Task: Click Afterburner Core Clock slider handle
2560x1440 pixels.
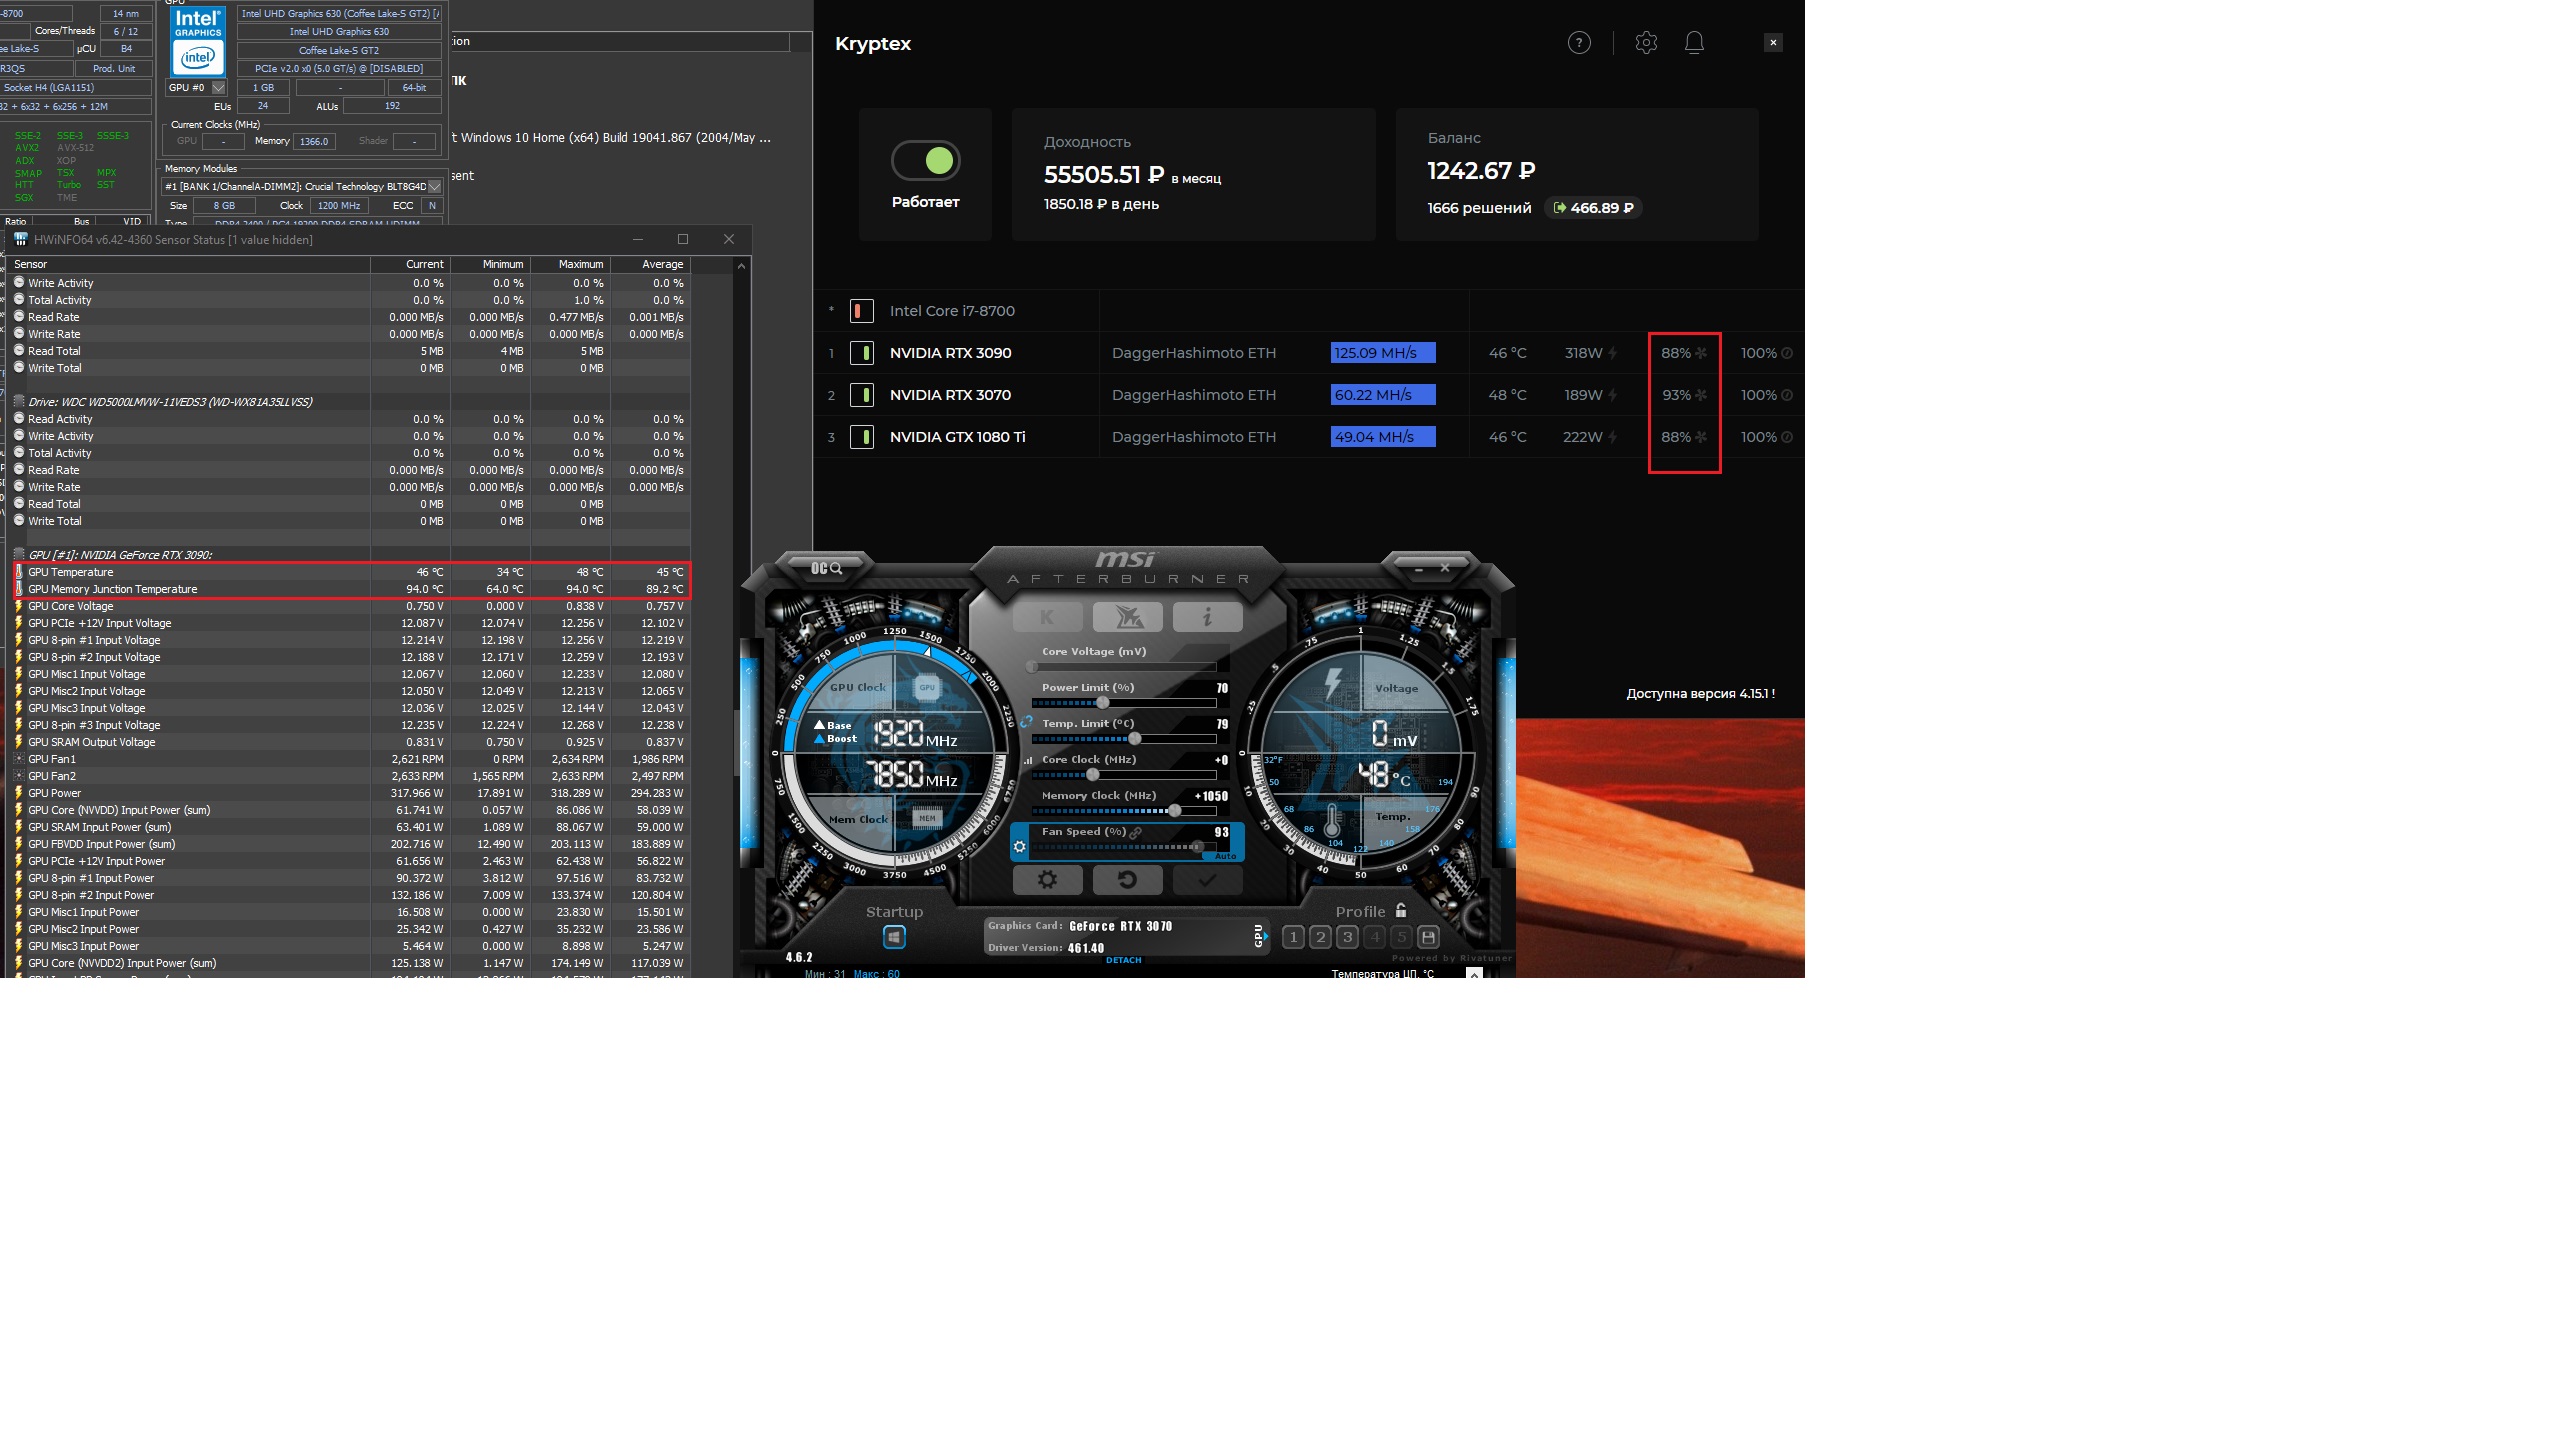Action: click(1093, 775)
